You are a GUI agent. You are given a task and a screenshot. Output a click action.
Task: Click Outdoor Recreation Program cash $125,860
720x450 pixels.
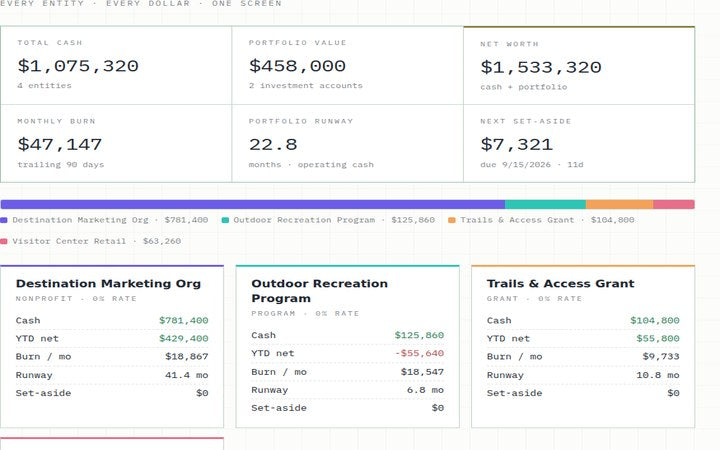419,335
